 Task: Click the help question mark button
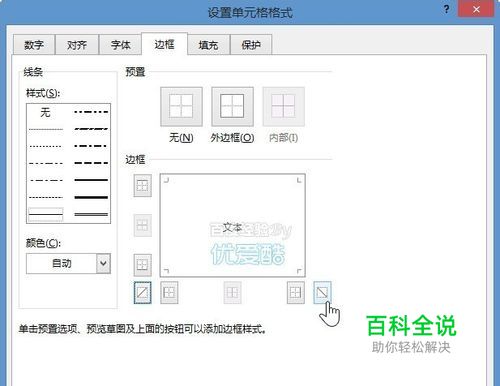[x=447, y=9]
